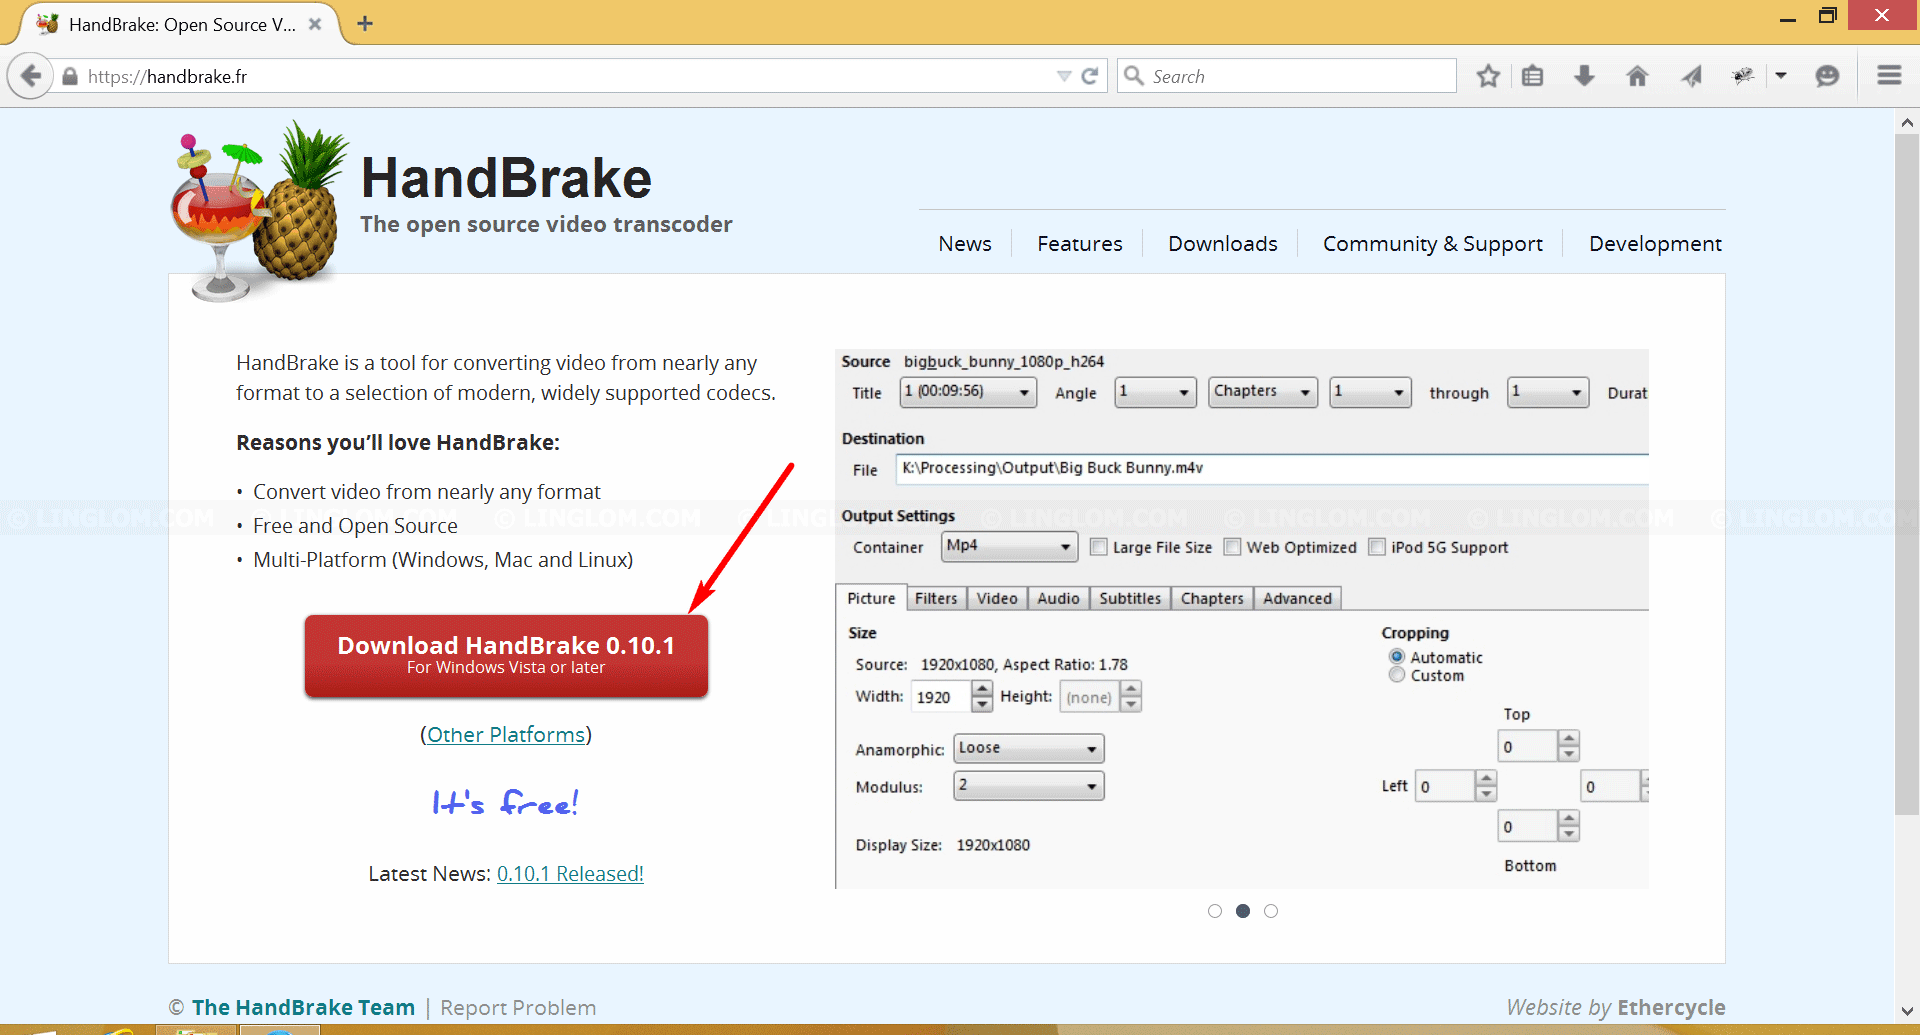The width and height of the screenshot is (1920, 1035).
Task: Click the lock icon in the address bar
Action: click(70, 77)
